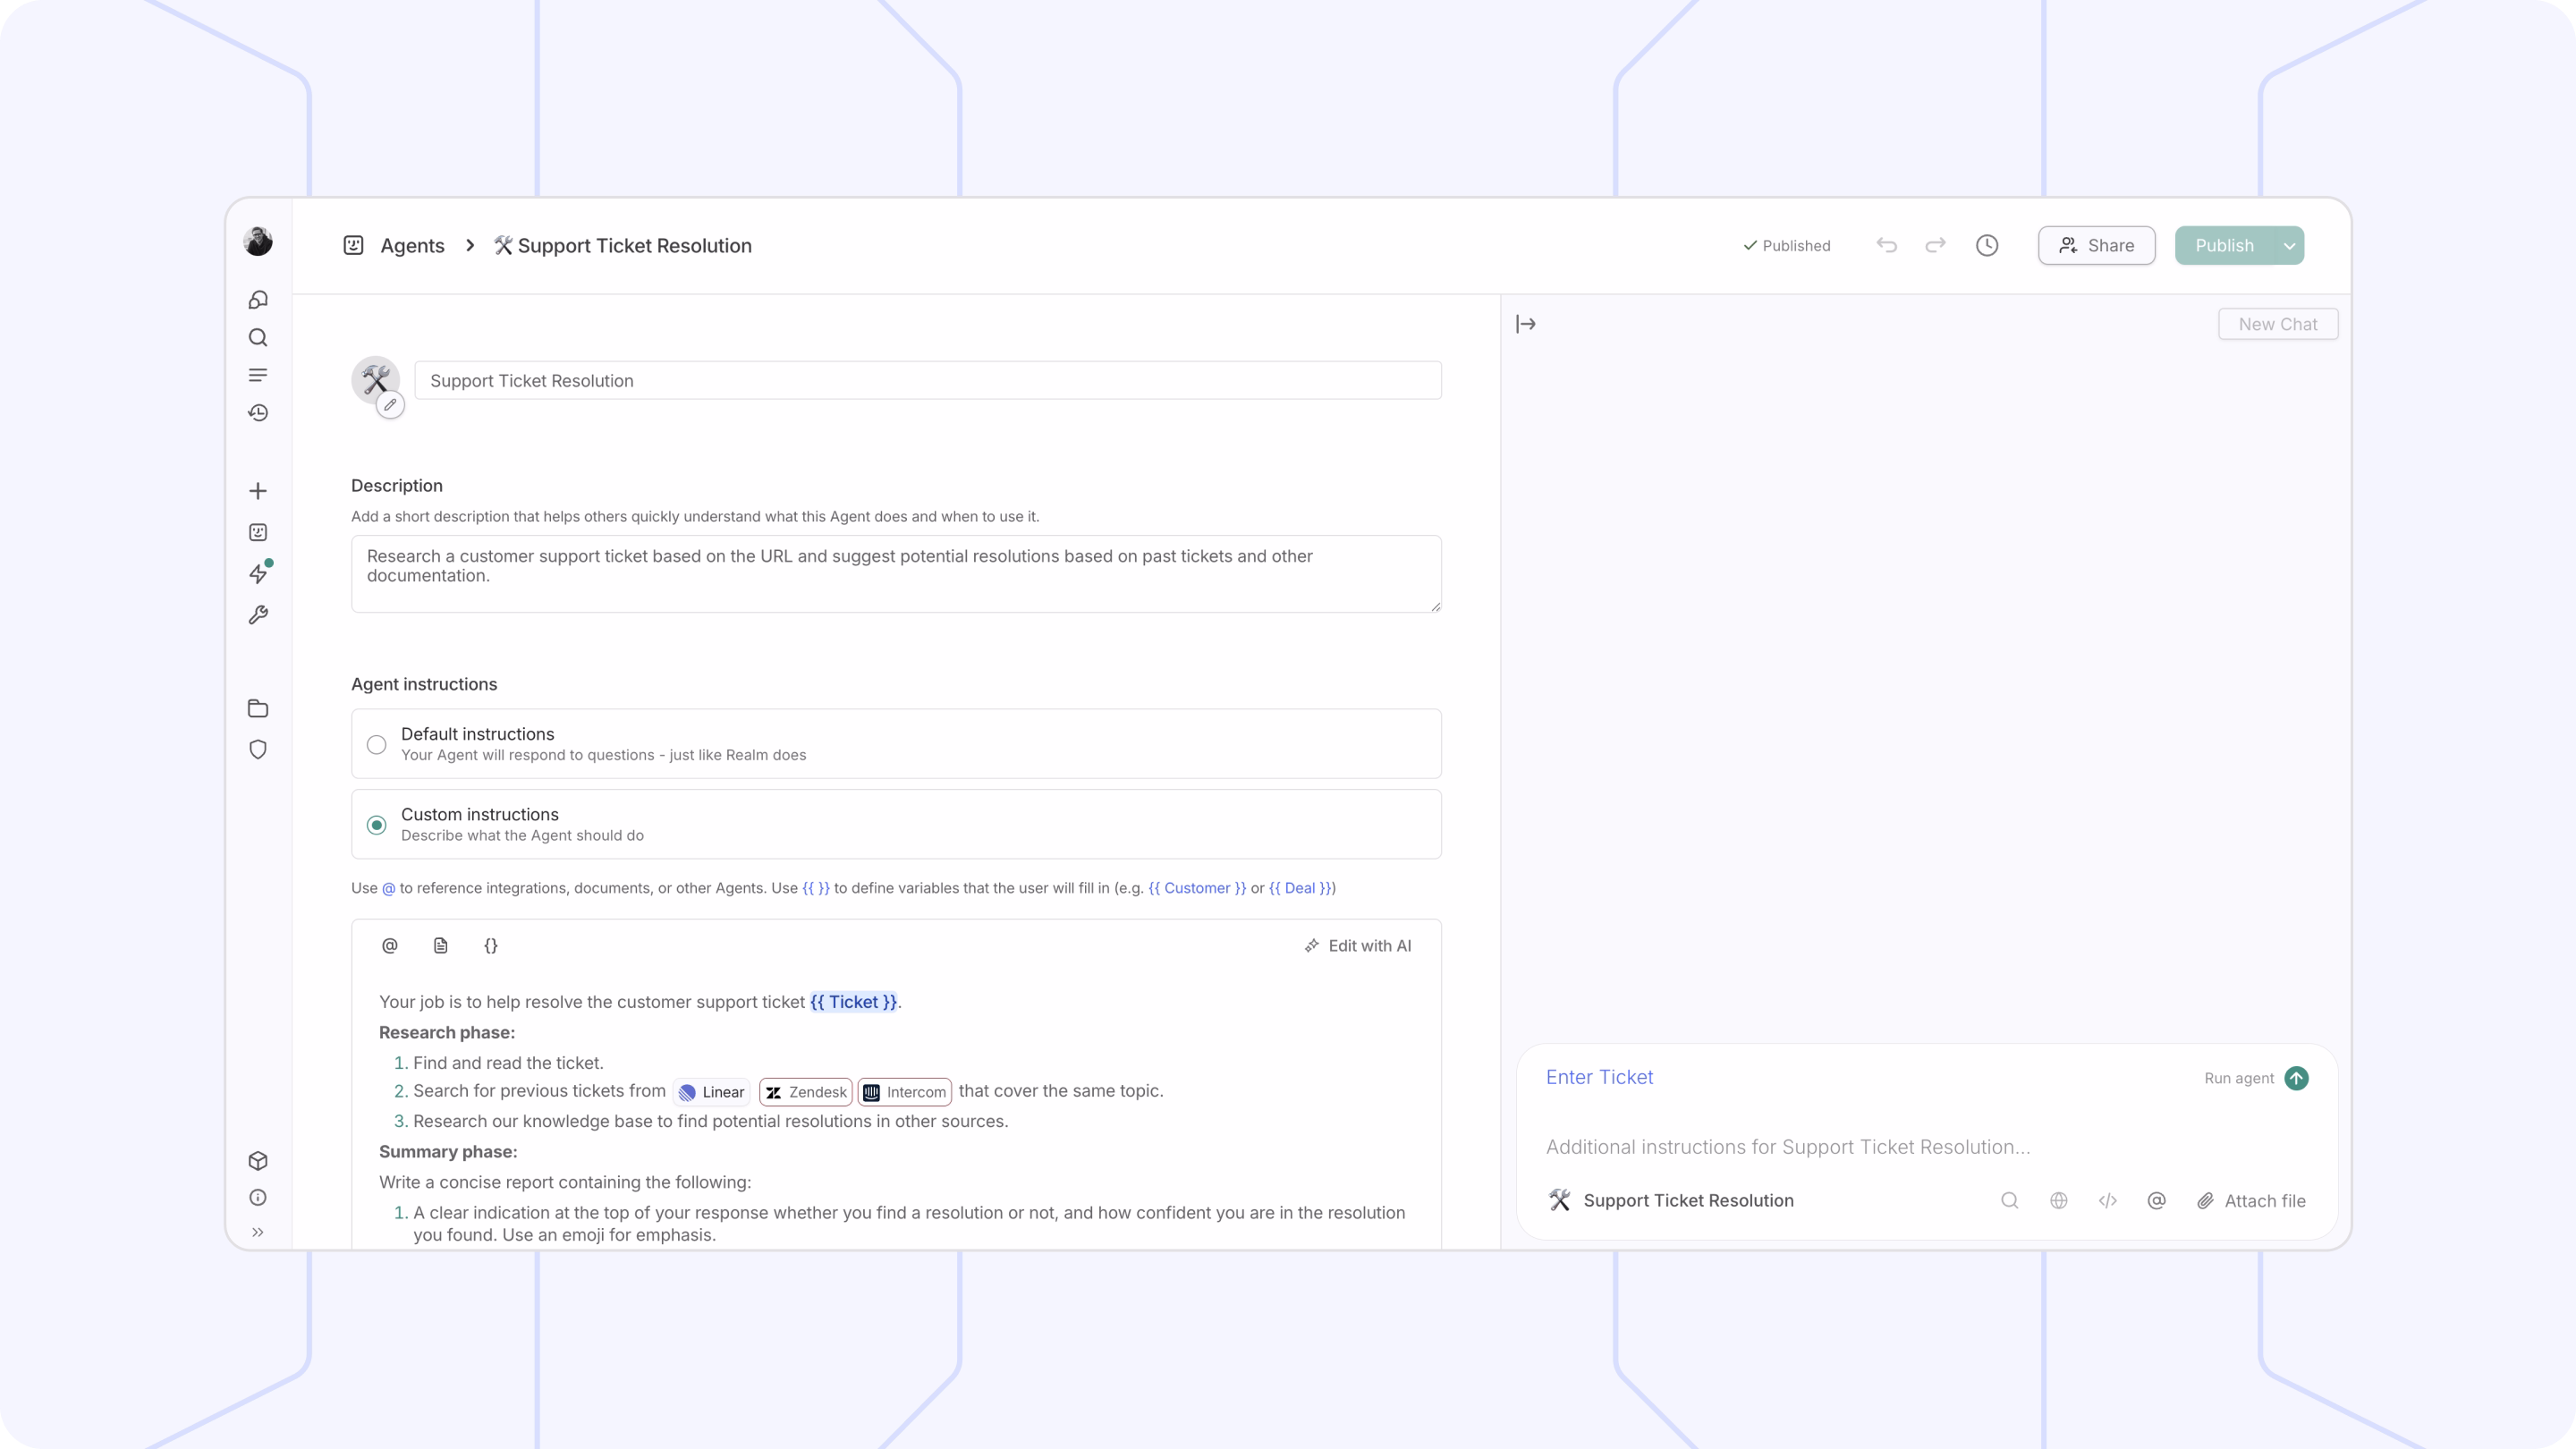Click Edit with AI
The image size is (2576, 1449).
pyautogui.click(x=1358, y=946)
